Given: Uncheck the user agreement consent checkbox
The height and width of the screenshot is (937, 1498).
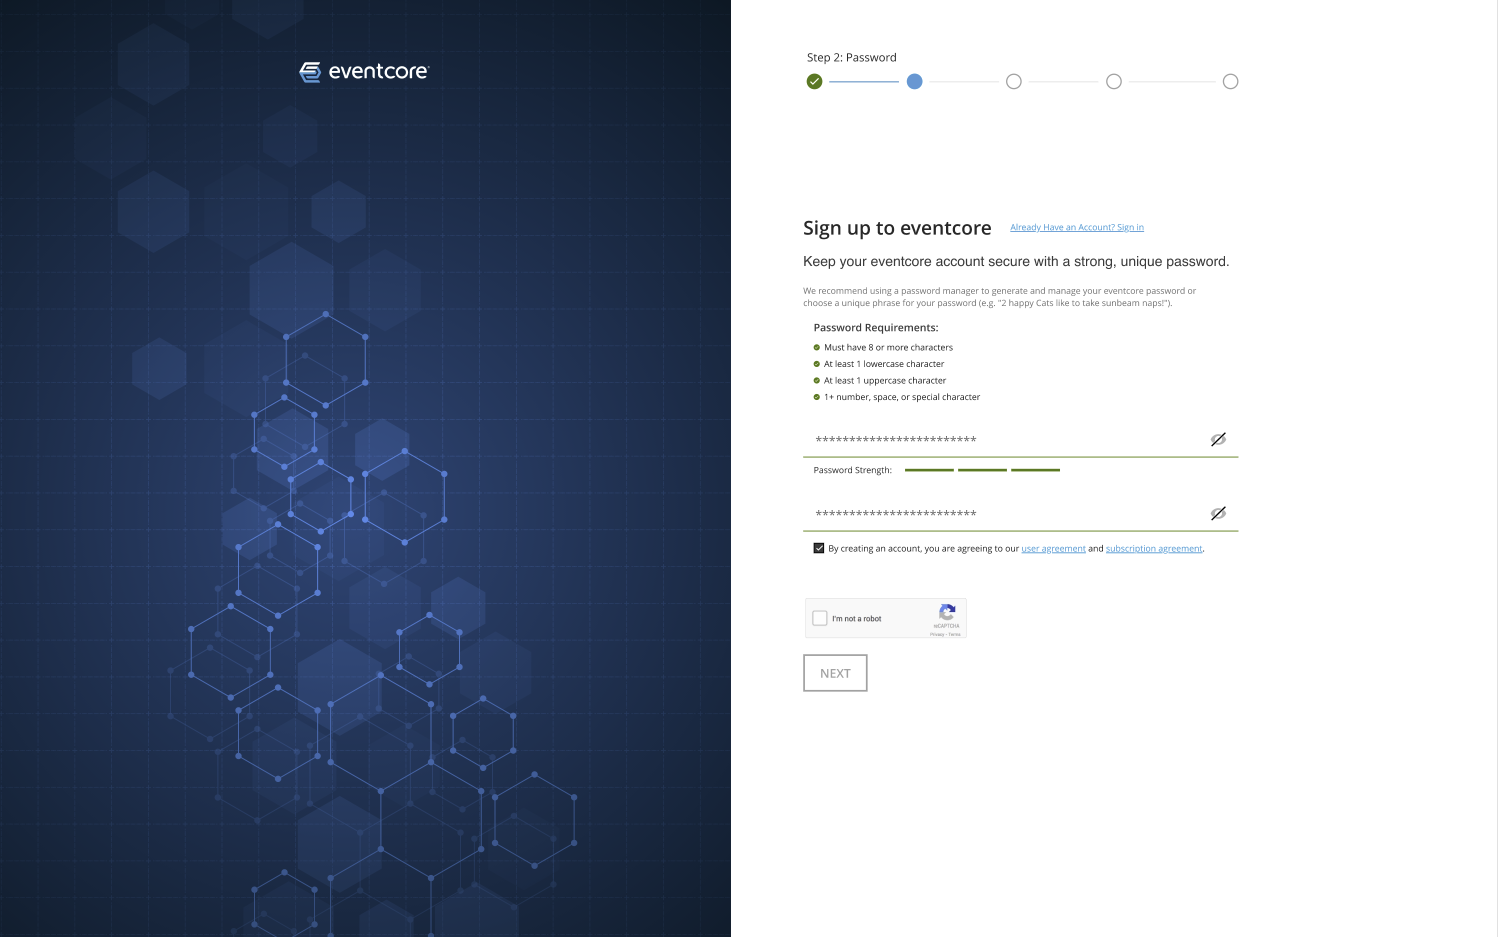Looking at the screenshot, I should (819, 548).
